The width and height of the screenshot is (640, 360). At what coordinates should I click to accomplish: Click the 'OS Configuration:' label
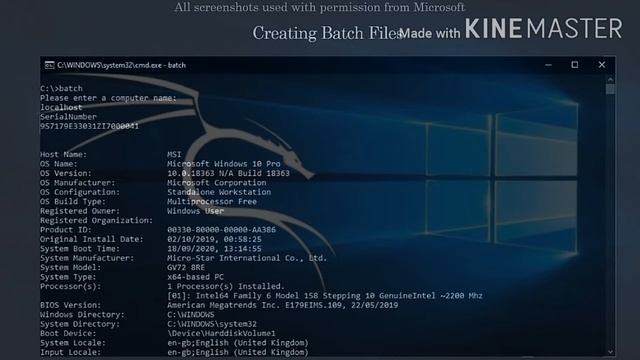80,192
